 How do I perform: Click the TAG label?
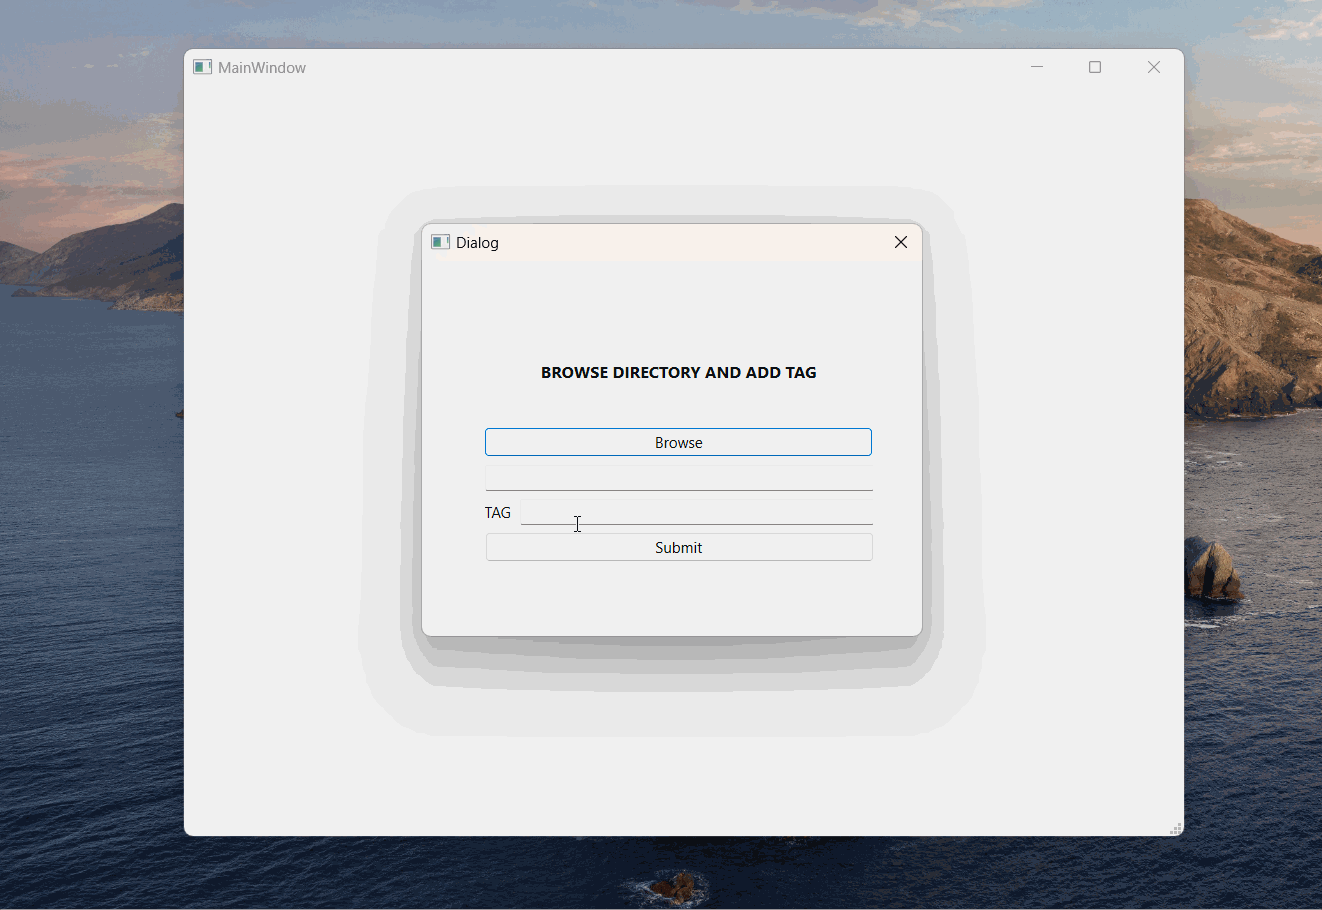[x=498, y=512]
